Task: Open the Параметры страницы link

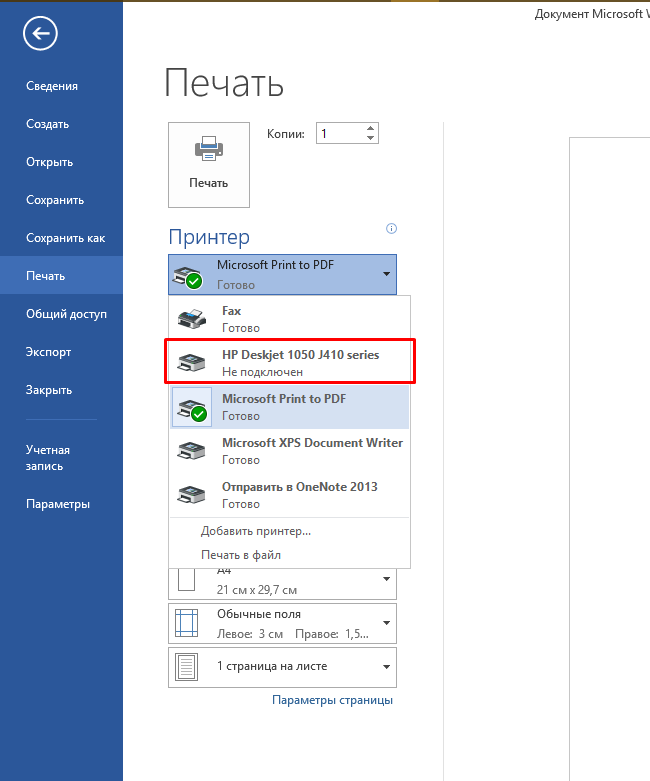Action: pyautogui.click(x=332, y=700)
